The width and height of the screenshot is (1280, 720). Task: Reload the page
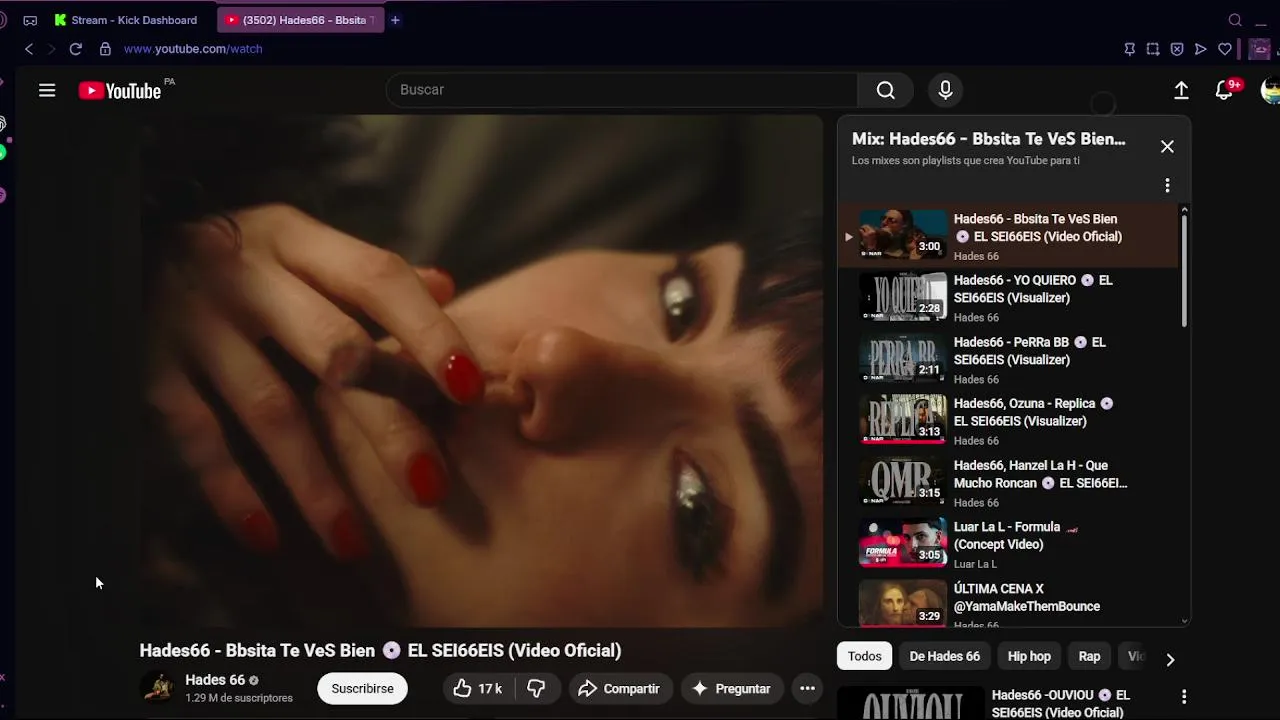tap(75, 48)
